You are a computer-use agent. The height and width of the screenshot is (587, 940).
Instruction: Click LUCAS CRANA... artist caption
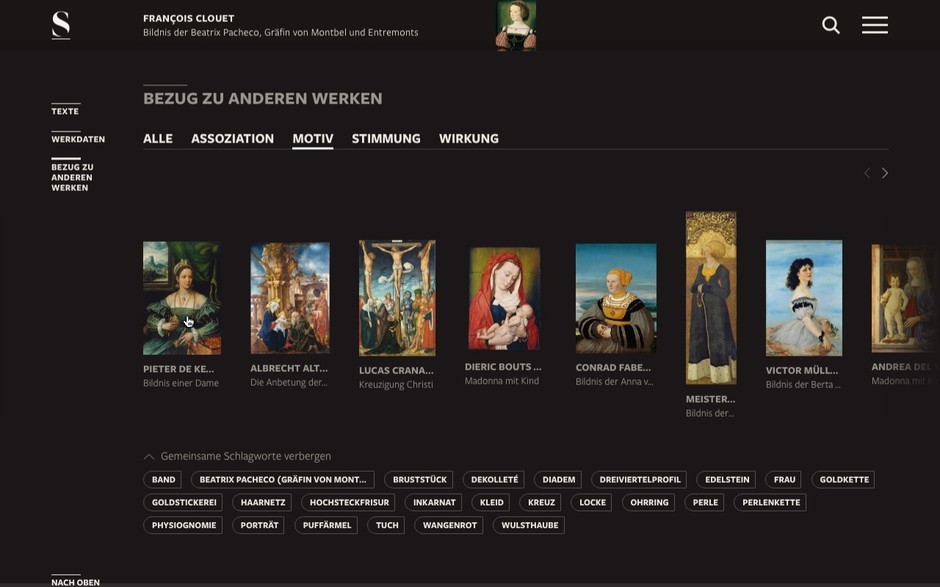click(x=396, y=371)
